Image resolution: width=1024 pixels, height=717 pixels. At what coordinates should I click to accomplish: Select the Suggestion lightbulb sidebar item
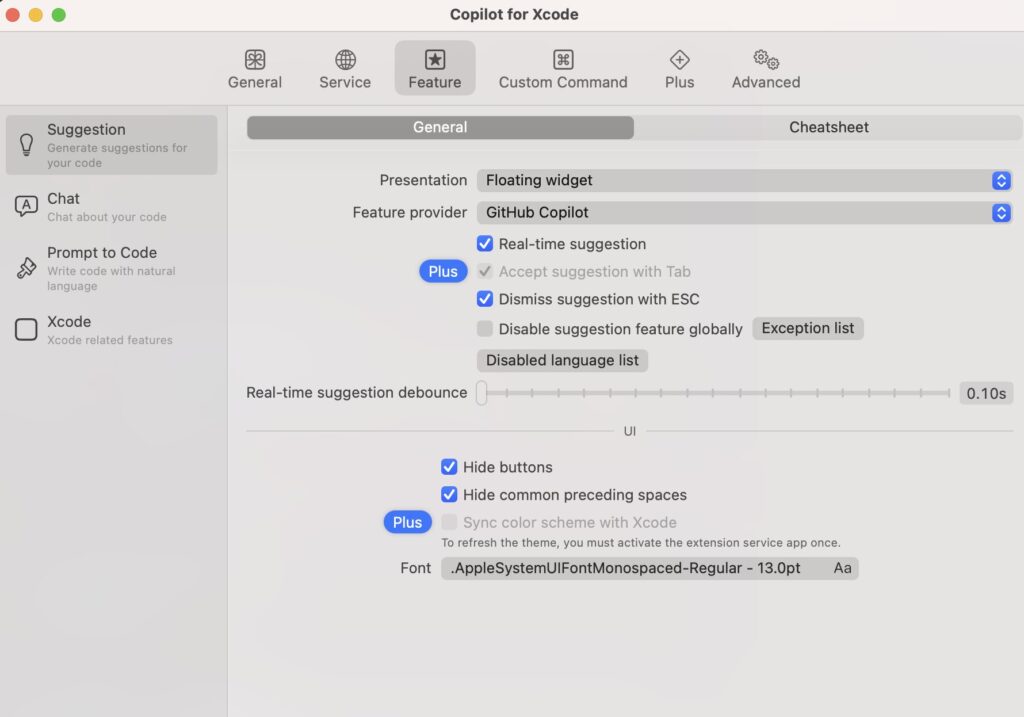point(111,143)
